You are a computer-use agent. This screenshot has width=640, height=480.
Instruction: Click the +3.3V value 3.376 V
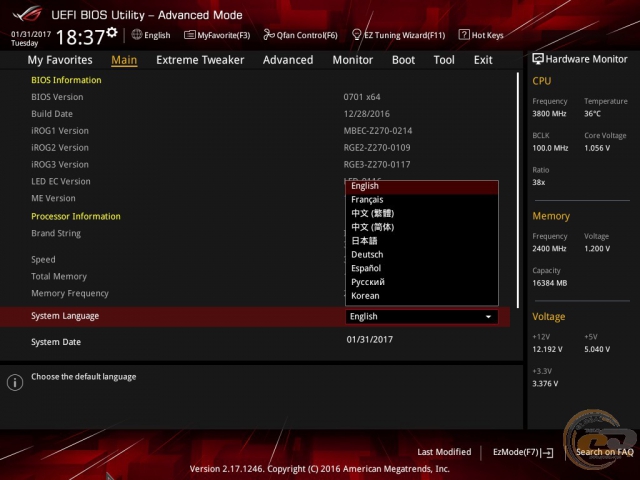(545, 384)
